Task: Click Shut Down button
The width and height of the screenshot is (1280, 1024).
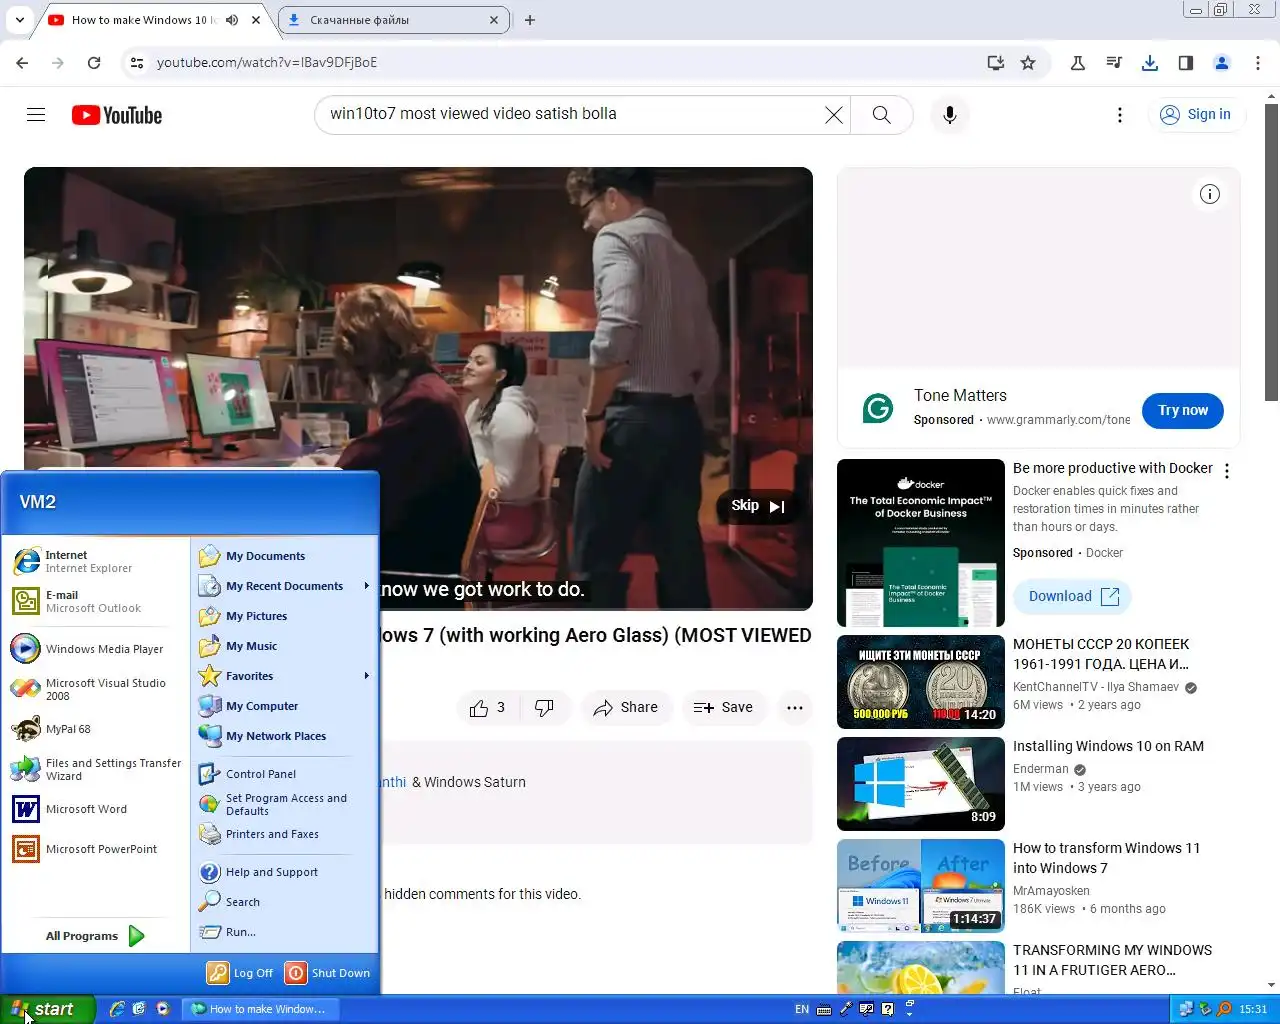Action: pos(328,973)
